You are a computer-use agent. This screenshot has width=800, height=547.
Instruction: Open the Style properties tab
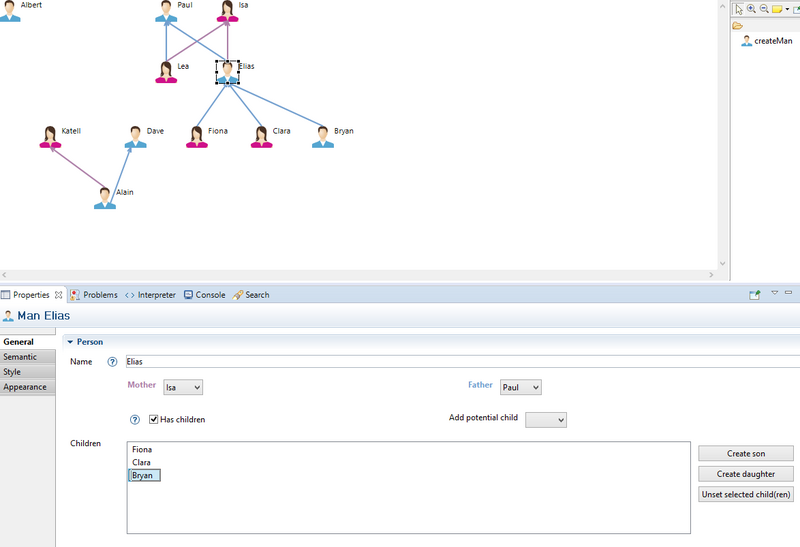(28, 372)
